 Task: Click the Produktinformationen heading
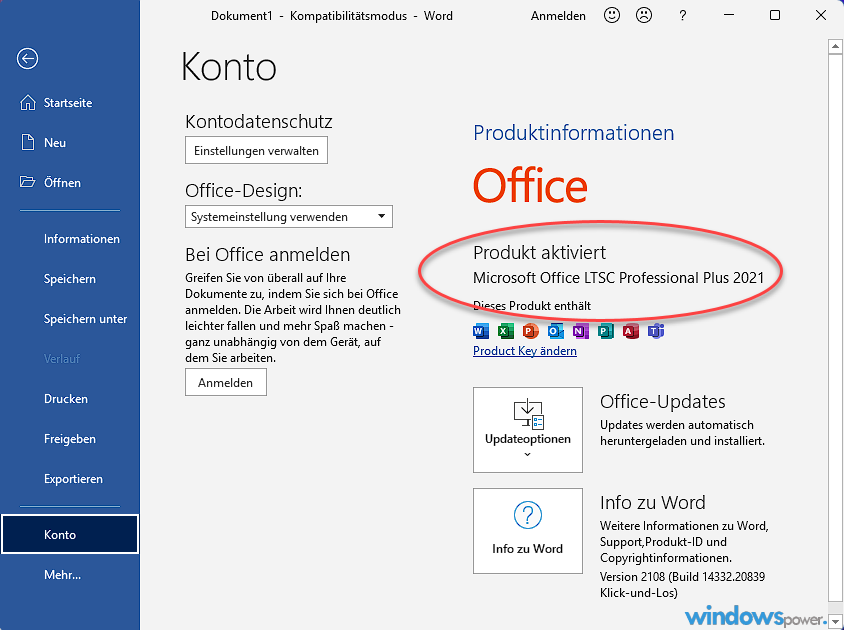[x=573, y=133]
